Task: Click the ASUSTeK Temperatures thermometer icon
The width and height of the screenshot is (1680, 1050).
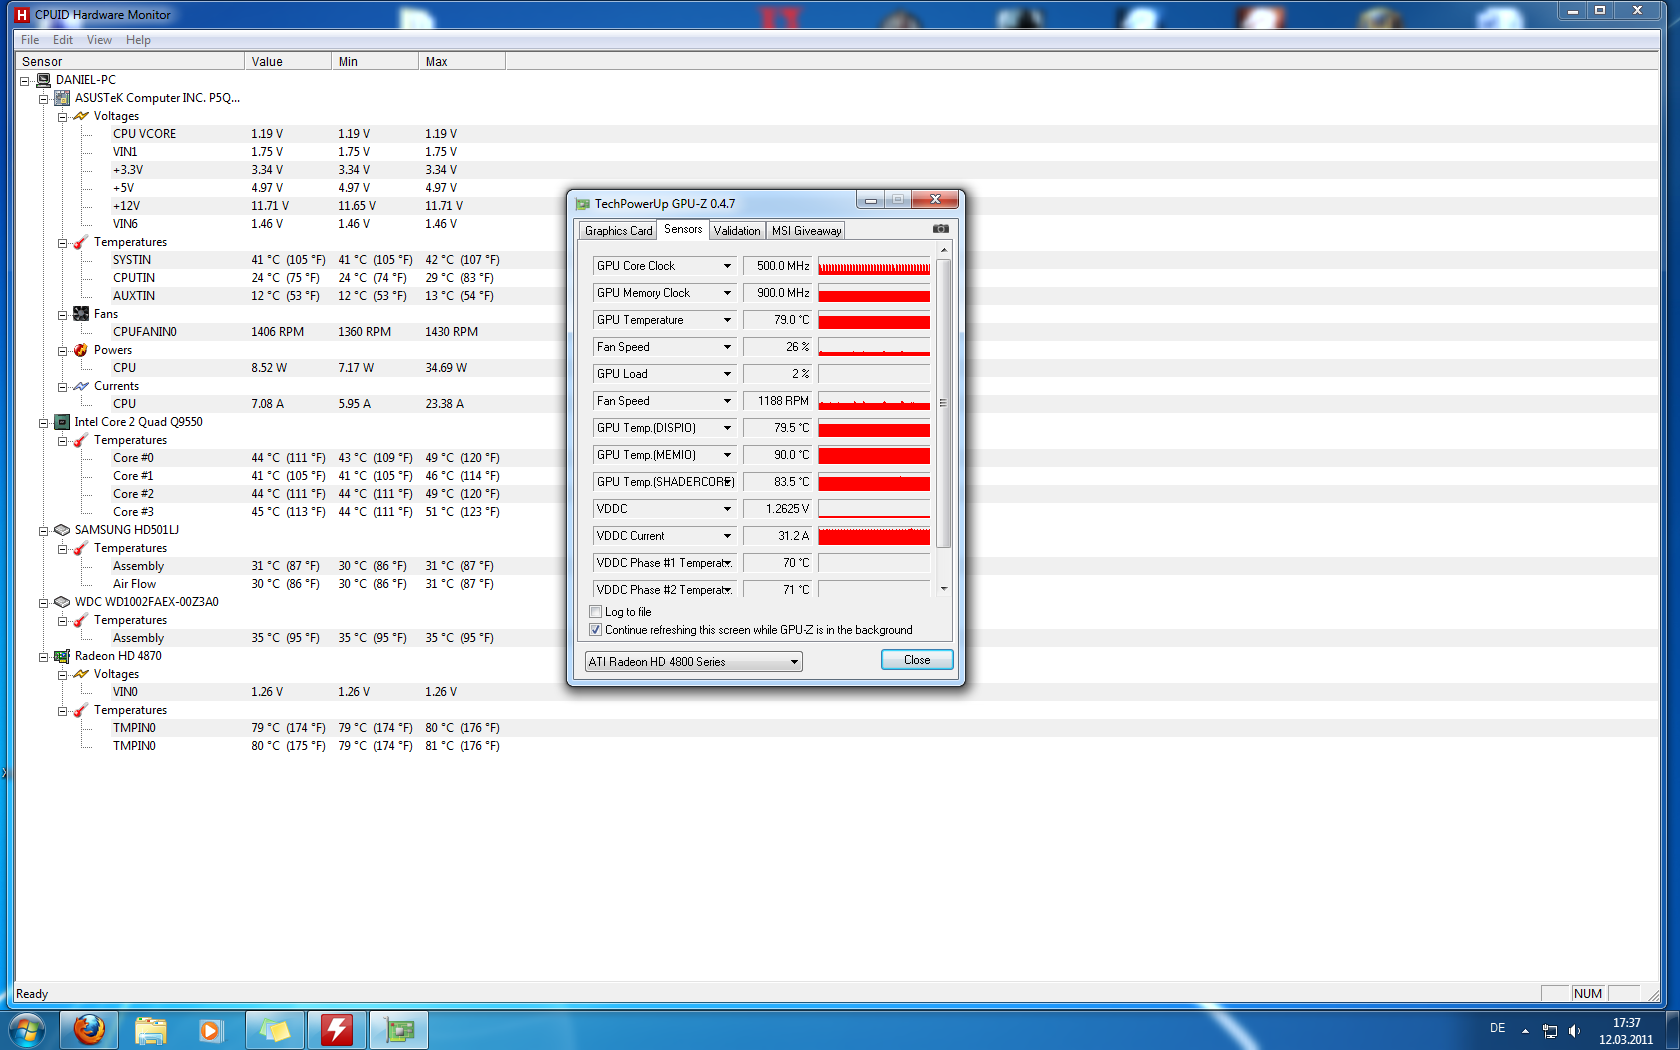Action: pos(81,242)
